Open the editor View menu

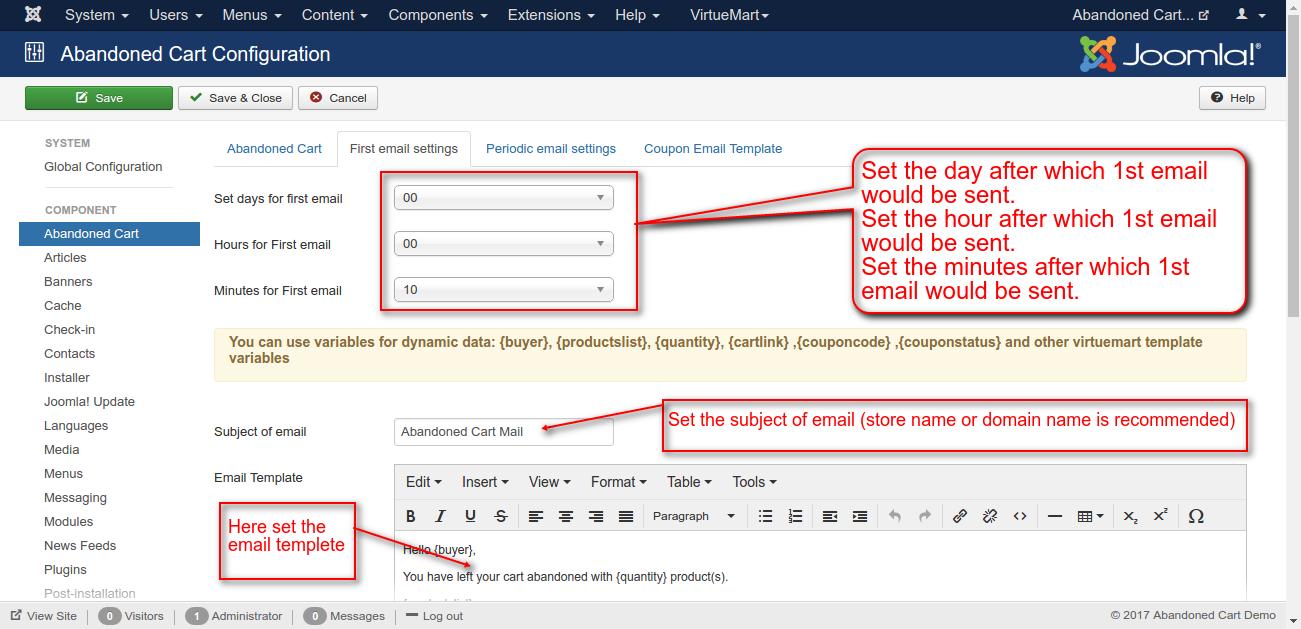tap(549, 482)
